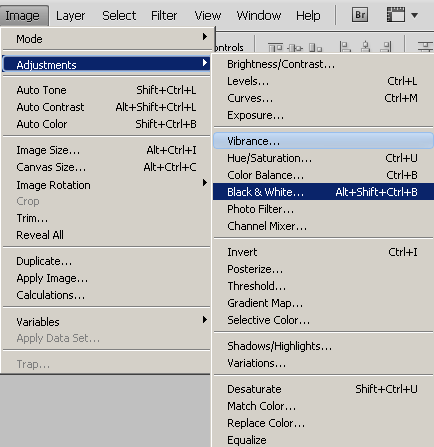Choose the Variables entry
This screenshot has height=447, width=434.
pyautogui.click(x=106, y=322)
